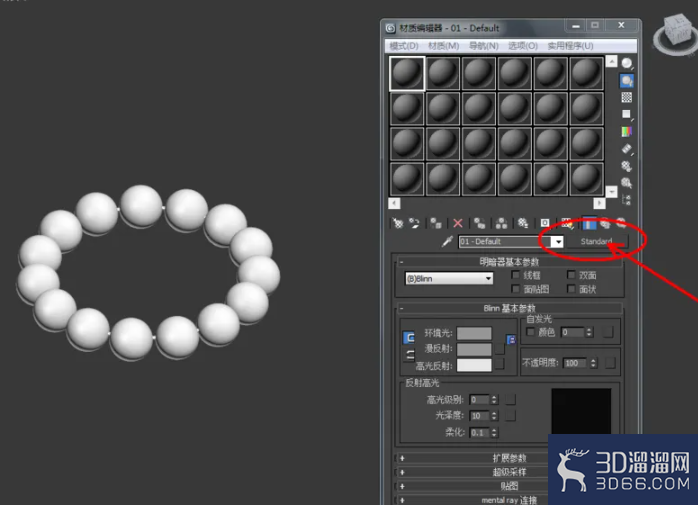Open the Material/Map Navigator icon

(x=627, y=200)
